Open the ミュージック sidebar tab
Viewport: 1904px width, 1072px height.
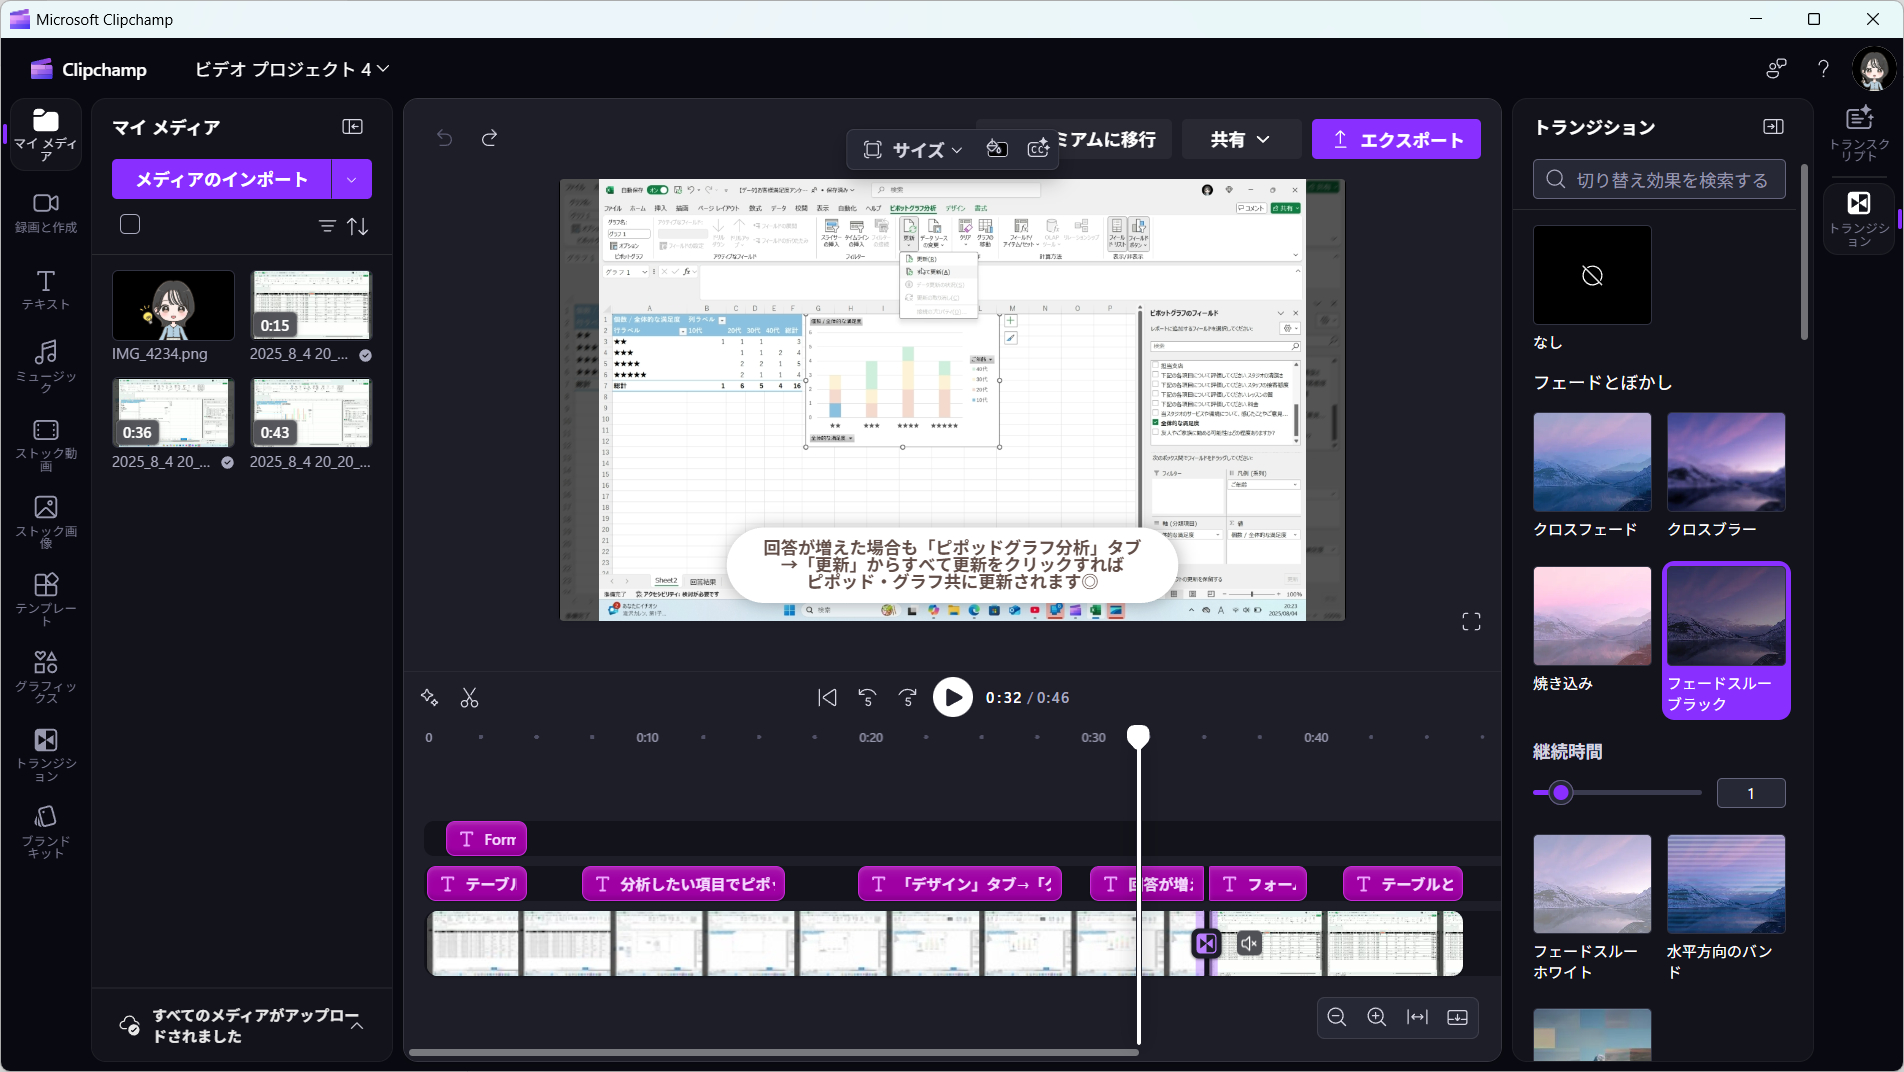[x=46, y=366]
